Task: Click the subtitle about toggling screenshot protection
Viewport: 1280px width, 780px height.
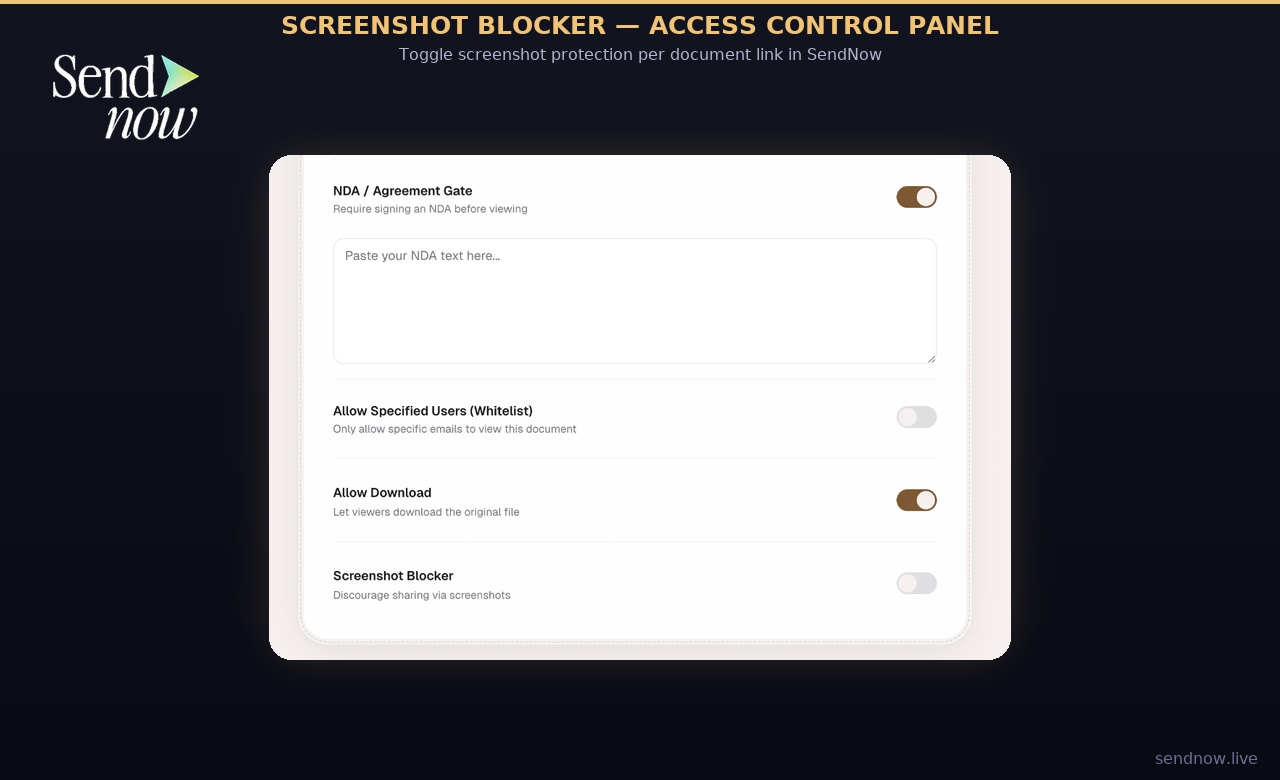Action: [x=641, y=54]
